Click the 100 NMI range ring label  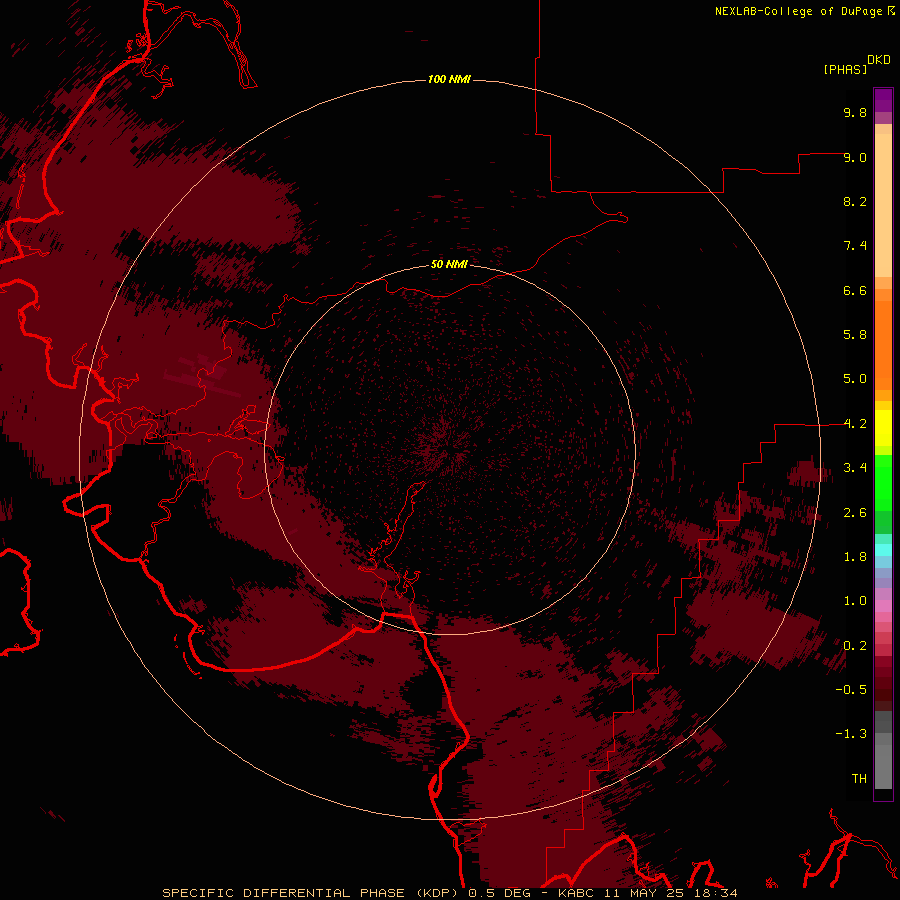(449, 79)
